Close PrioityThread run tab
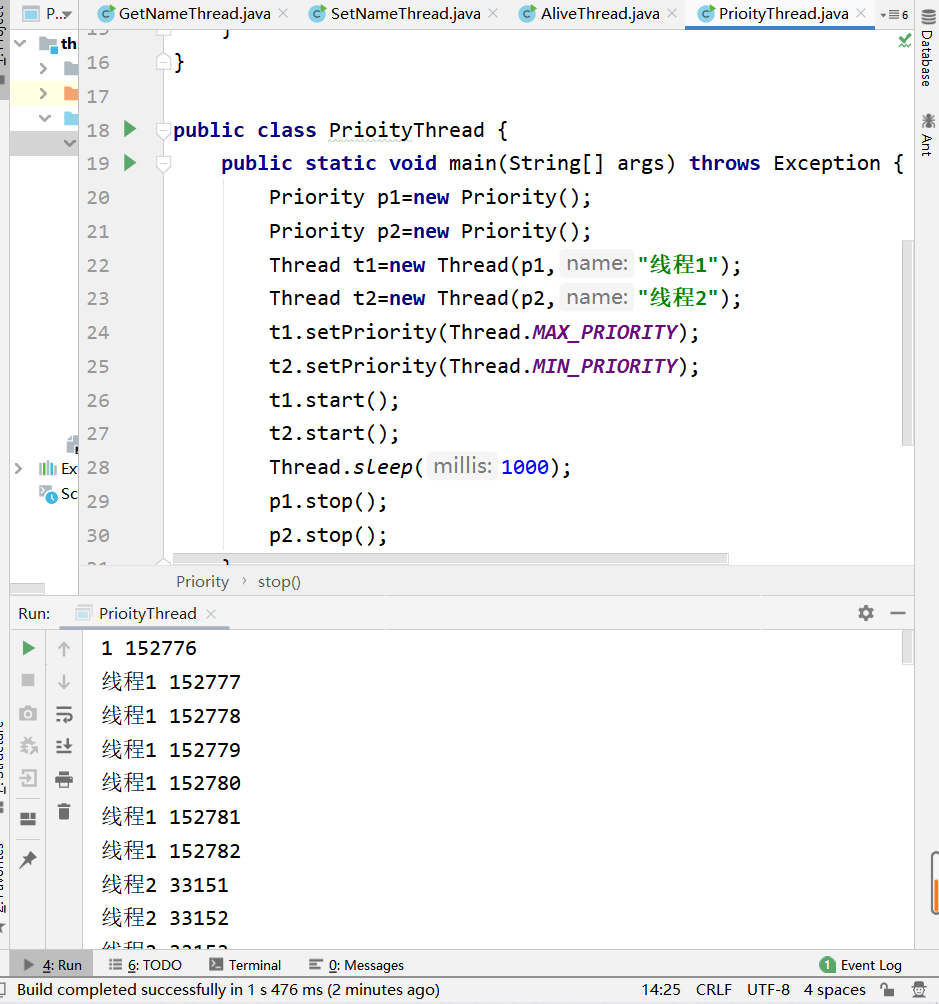 (x=211, y=613)
